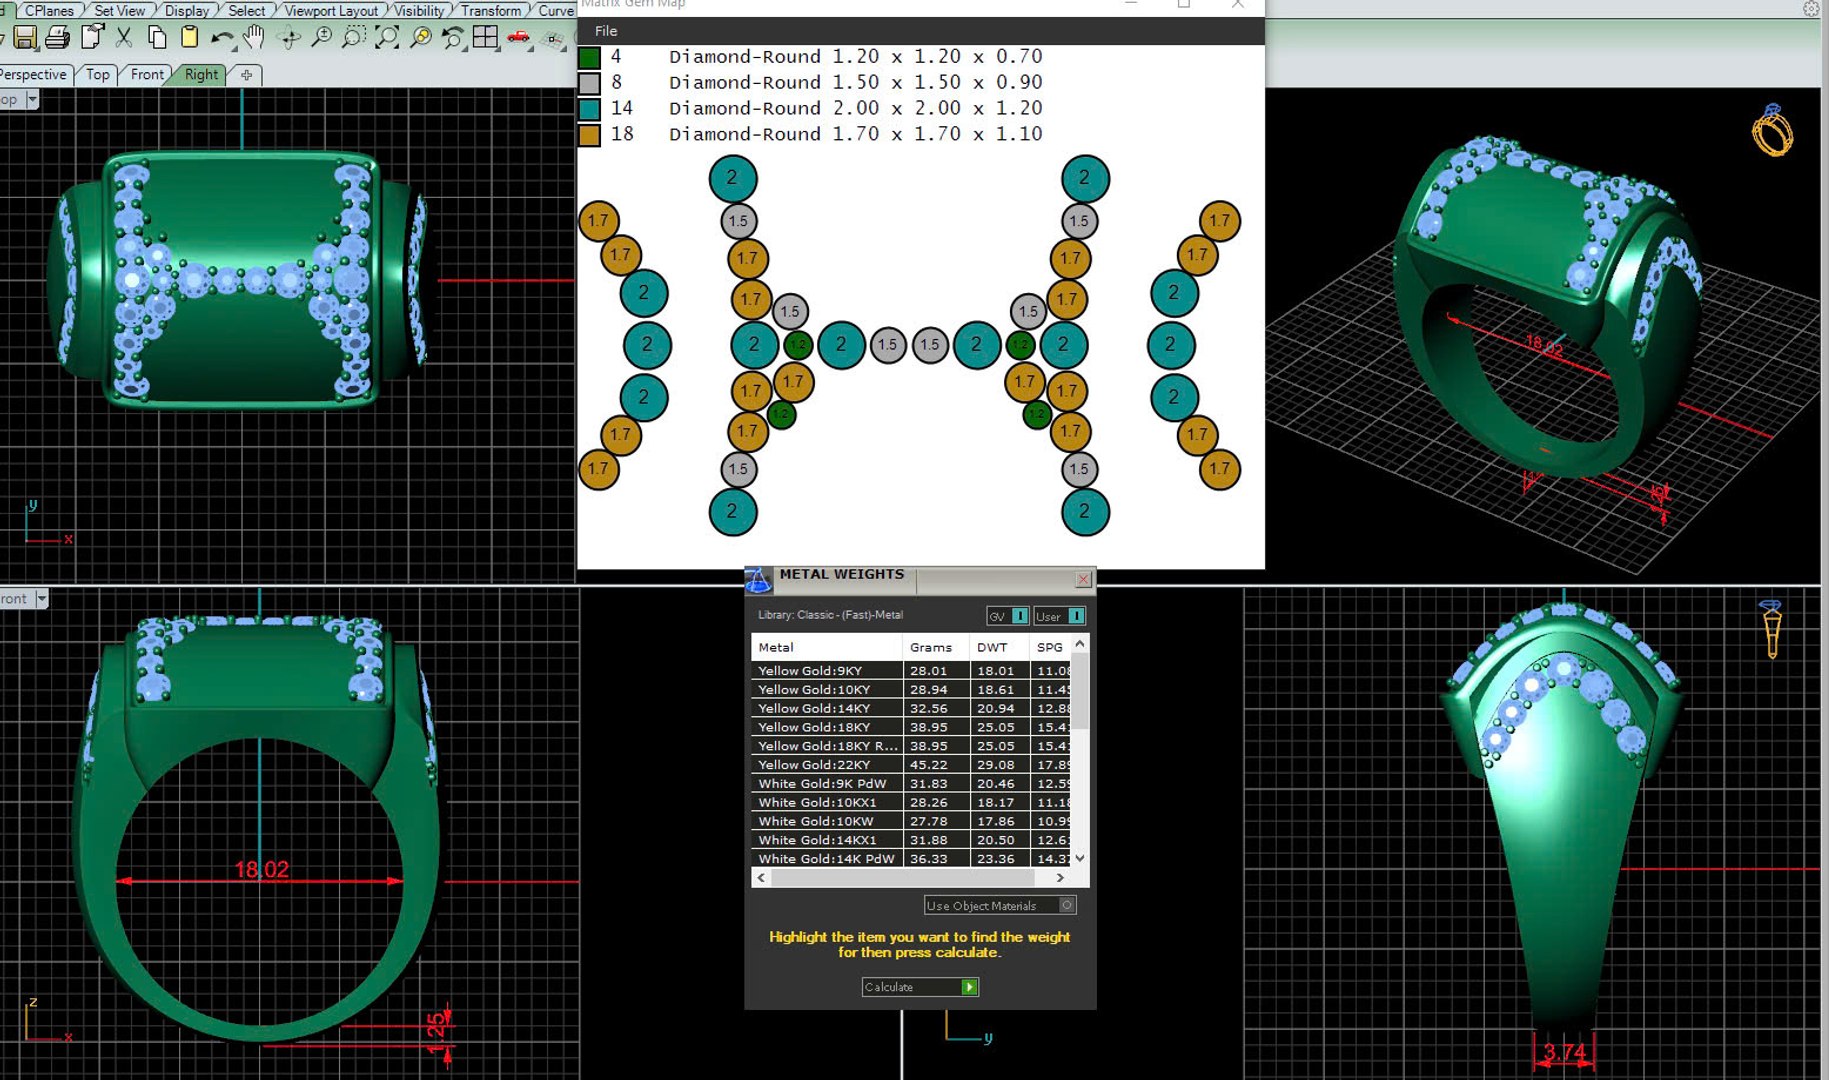The image size is (1829, 1080).
Task: Toggle Use Object Materials option
Action: (1000, 905)
